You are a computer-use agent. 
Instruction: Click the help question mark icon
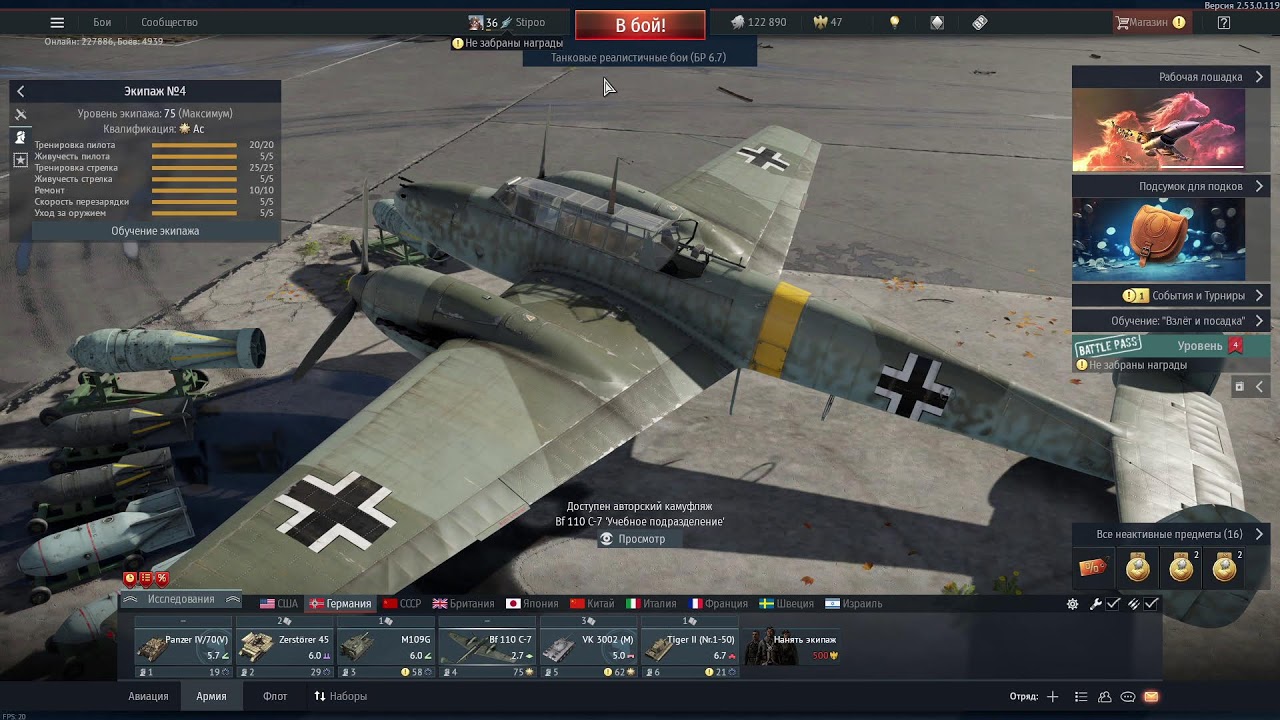[x=1224, y=22]
